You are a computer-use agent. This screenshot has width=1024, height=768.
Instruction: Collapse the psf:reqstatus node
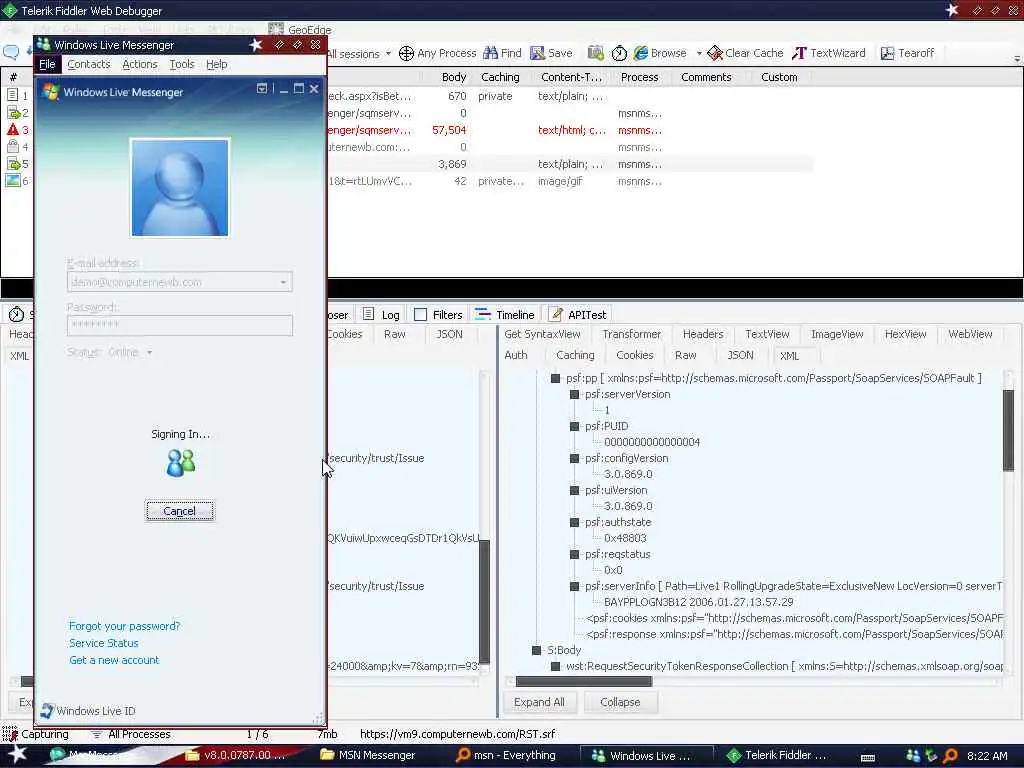tap(575, 554)
